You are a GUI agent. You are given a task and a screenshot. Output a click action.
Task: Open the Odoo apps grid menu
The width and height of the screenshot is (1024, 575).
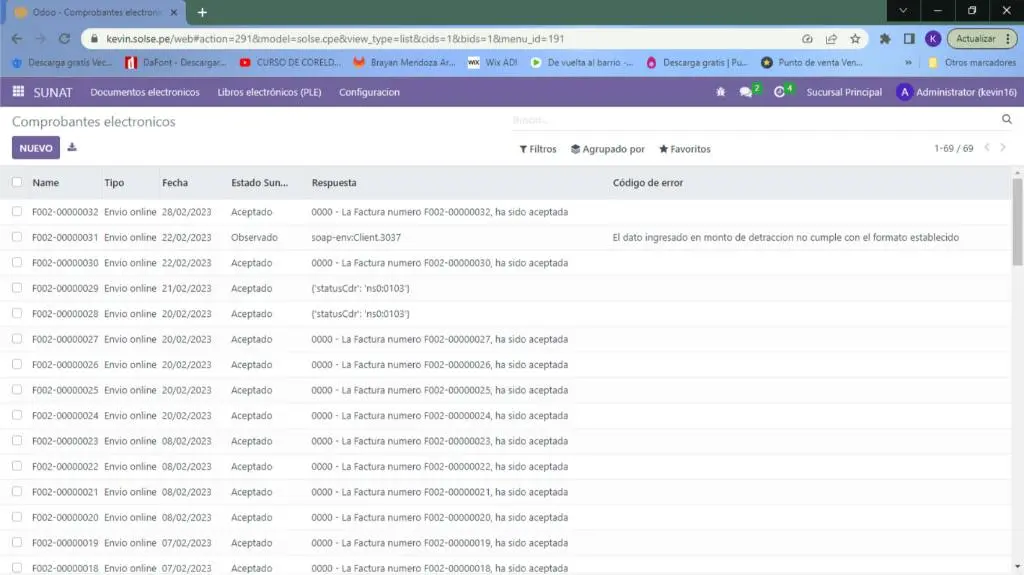(18, 92)
